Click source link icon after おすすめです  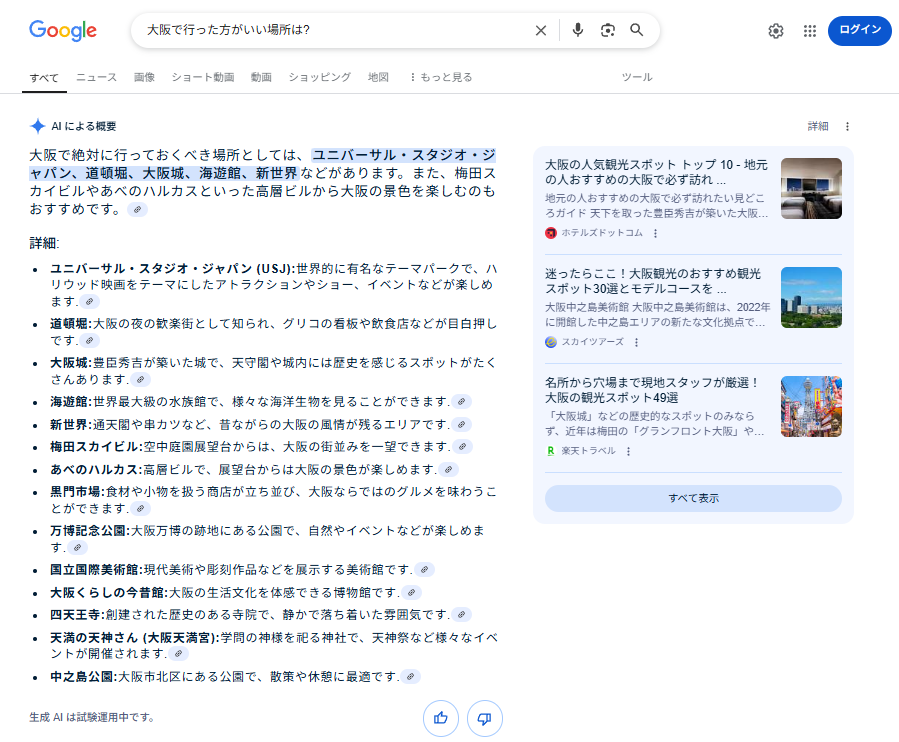tap(138, 210)
